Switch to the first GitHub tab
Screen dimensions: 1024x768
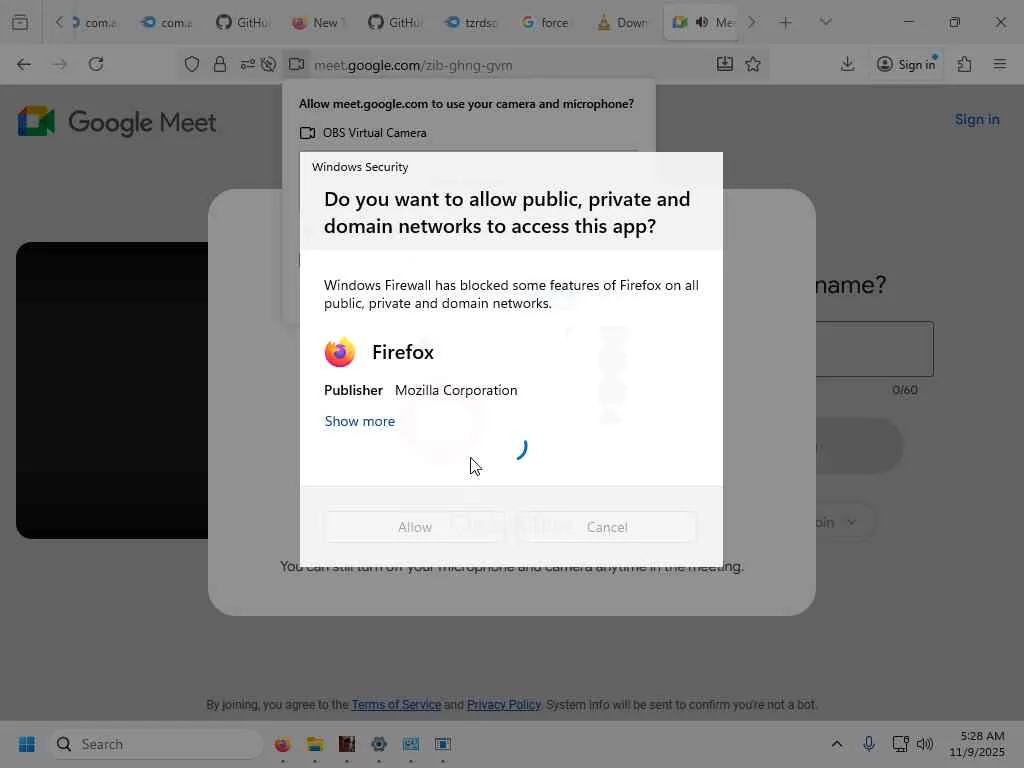(242, 22)
